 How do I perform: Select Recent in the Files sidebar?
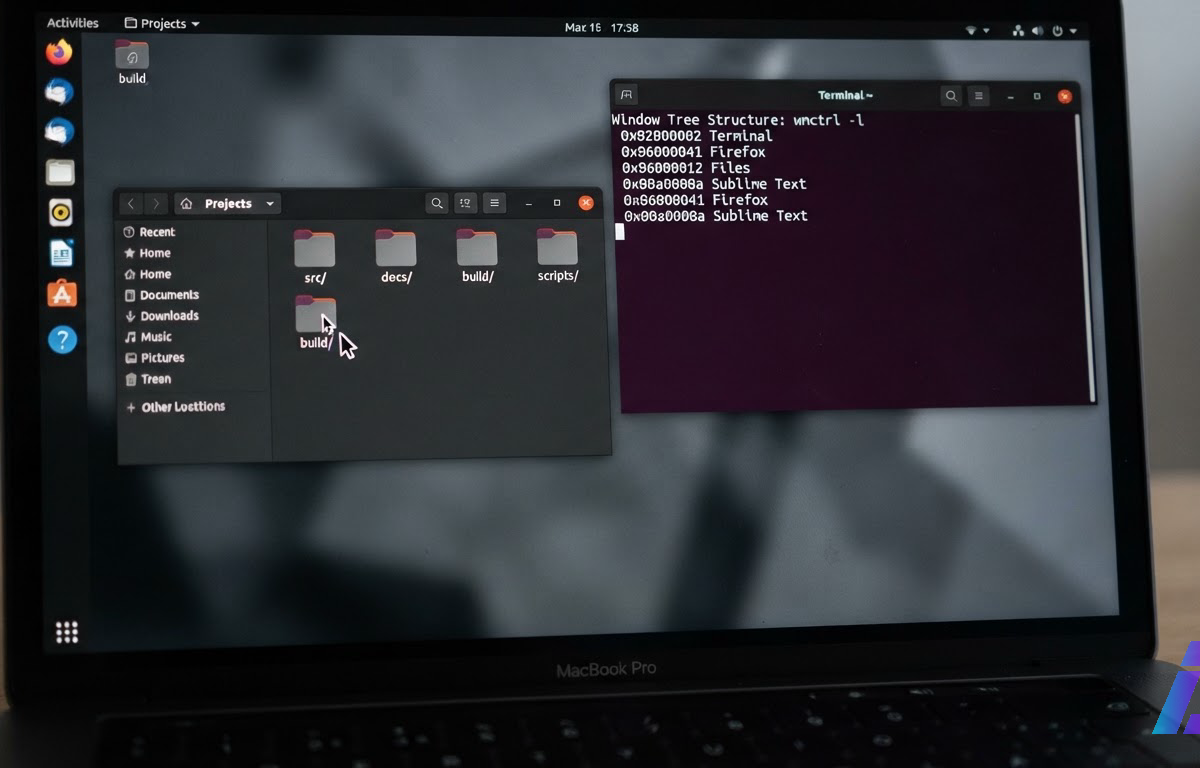coord(150,232)
